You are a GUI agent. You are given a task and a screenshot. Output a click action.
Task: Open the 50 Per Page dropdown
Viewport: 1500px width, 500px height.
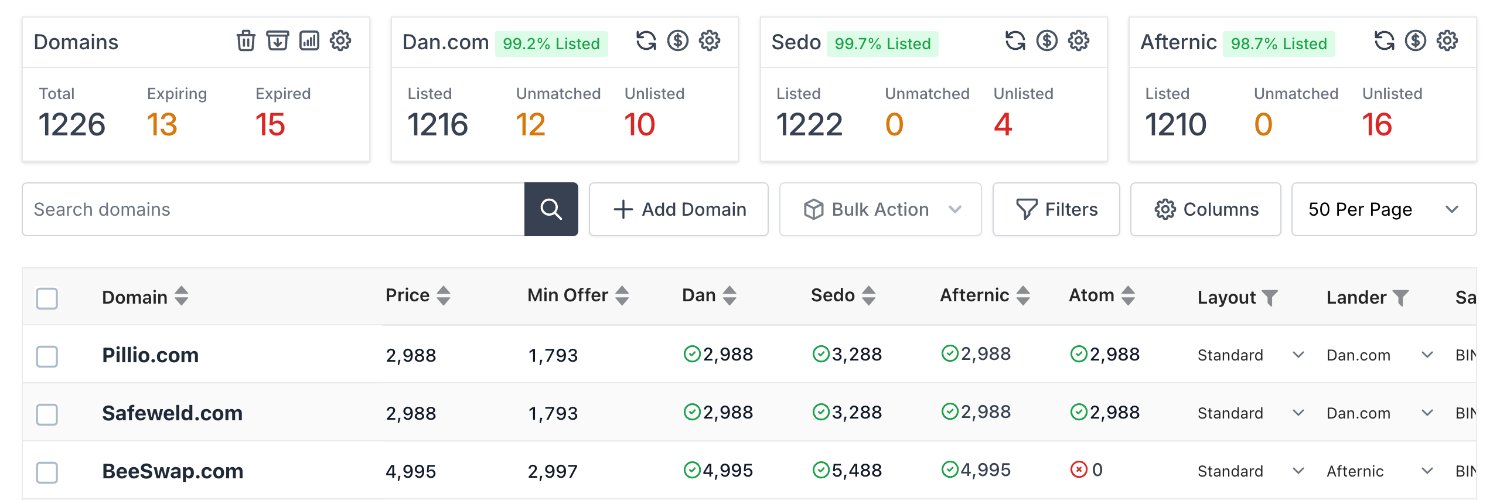[1384, 209]
